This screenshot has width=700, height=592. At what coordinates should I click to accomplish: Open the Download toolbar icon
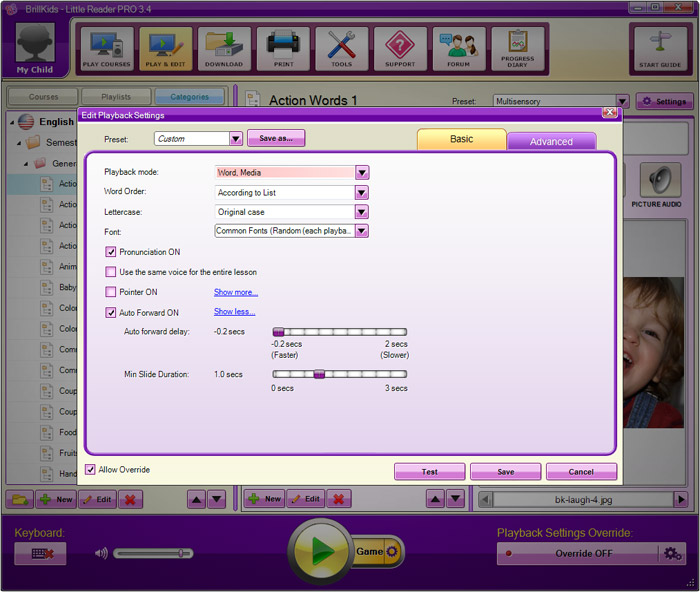tap(224, 49)
